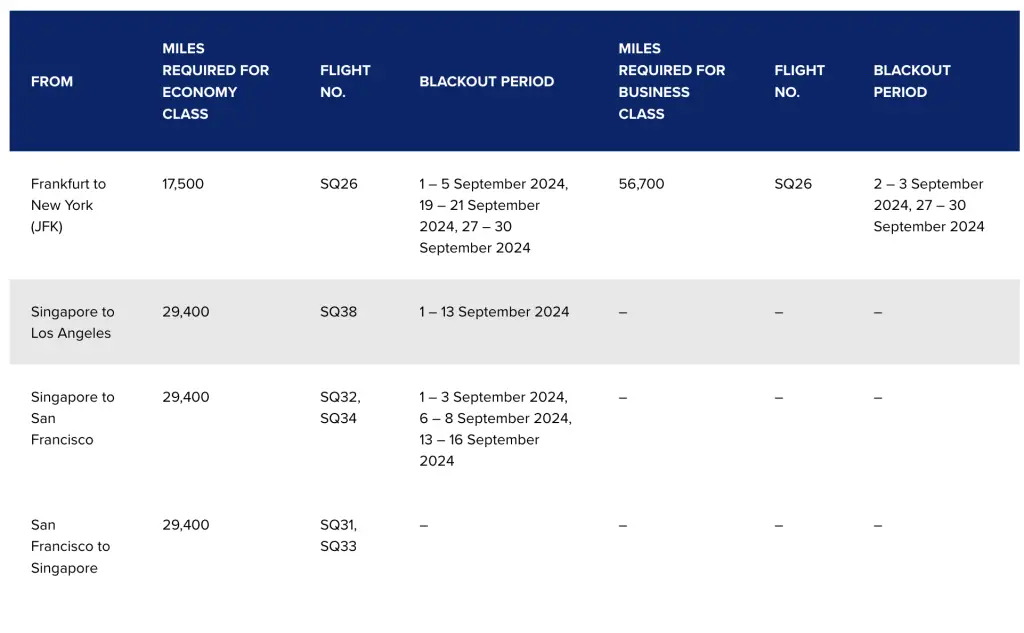Select the SQ31, SQ33 flight numbers cell
This screenshot has height=633, width=1024.
coord(338,536)
